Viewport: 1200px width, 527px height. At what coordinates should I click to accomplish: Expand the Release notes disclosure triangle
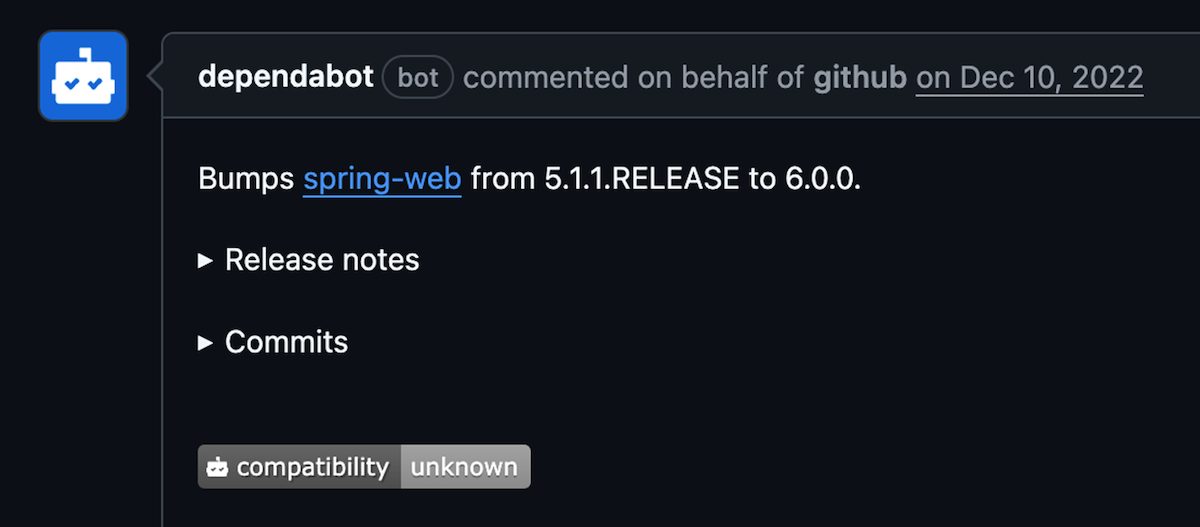pos(206,260)
